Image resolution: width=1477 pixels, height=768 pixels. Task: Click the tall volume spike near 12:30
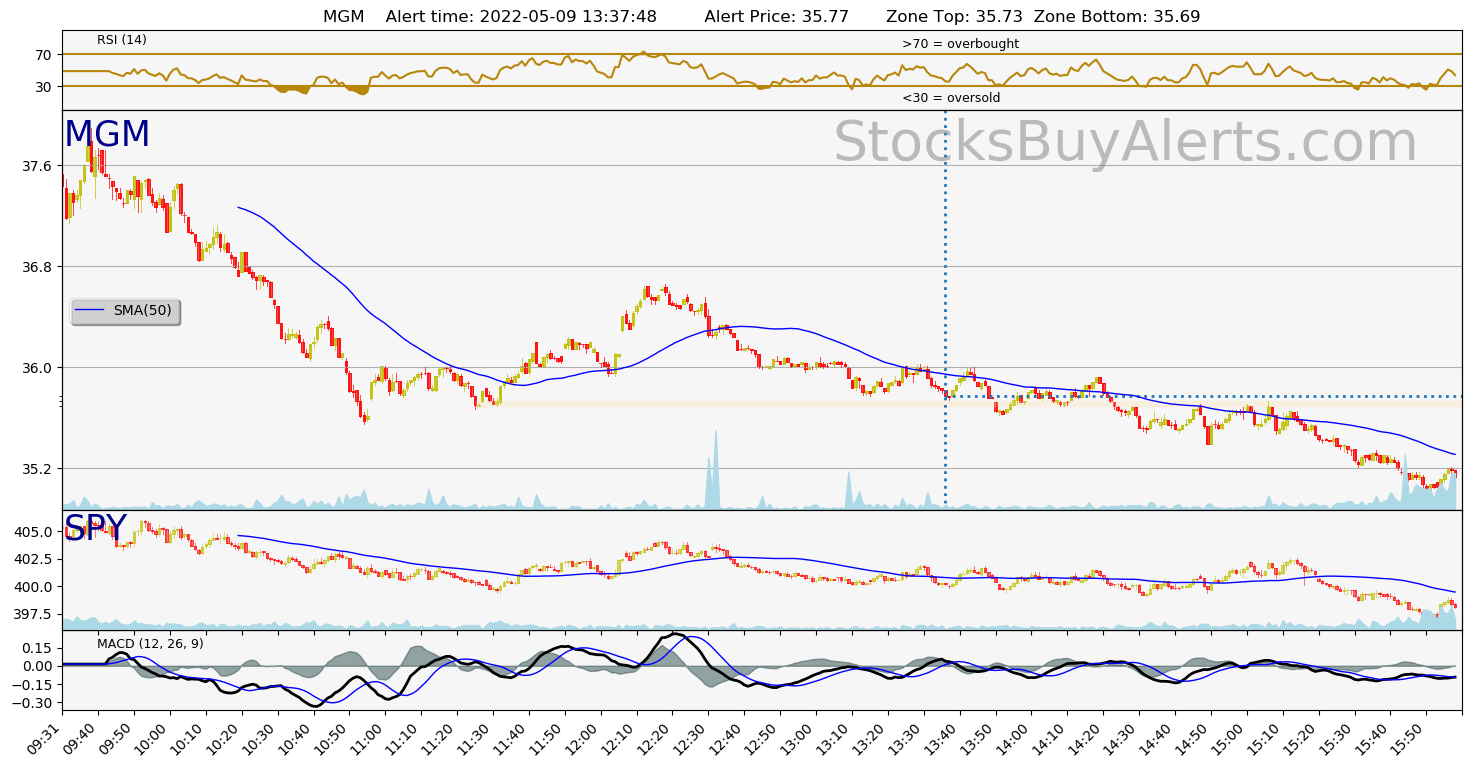pos(714,470)
